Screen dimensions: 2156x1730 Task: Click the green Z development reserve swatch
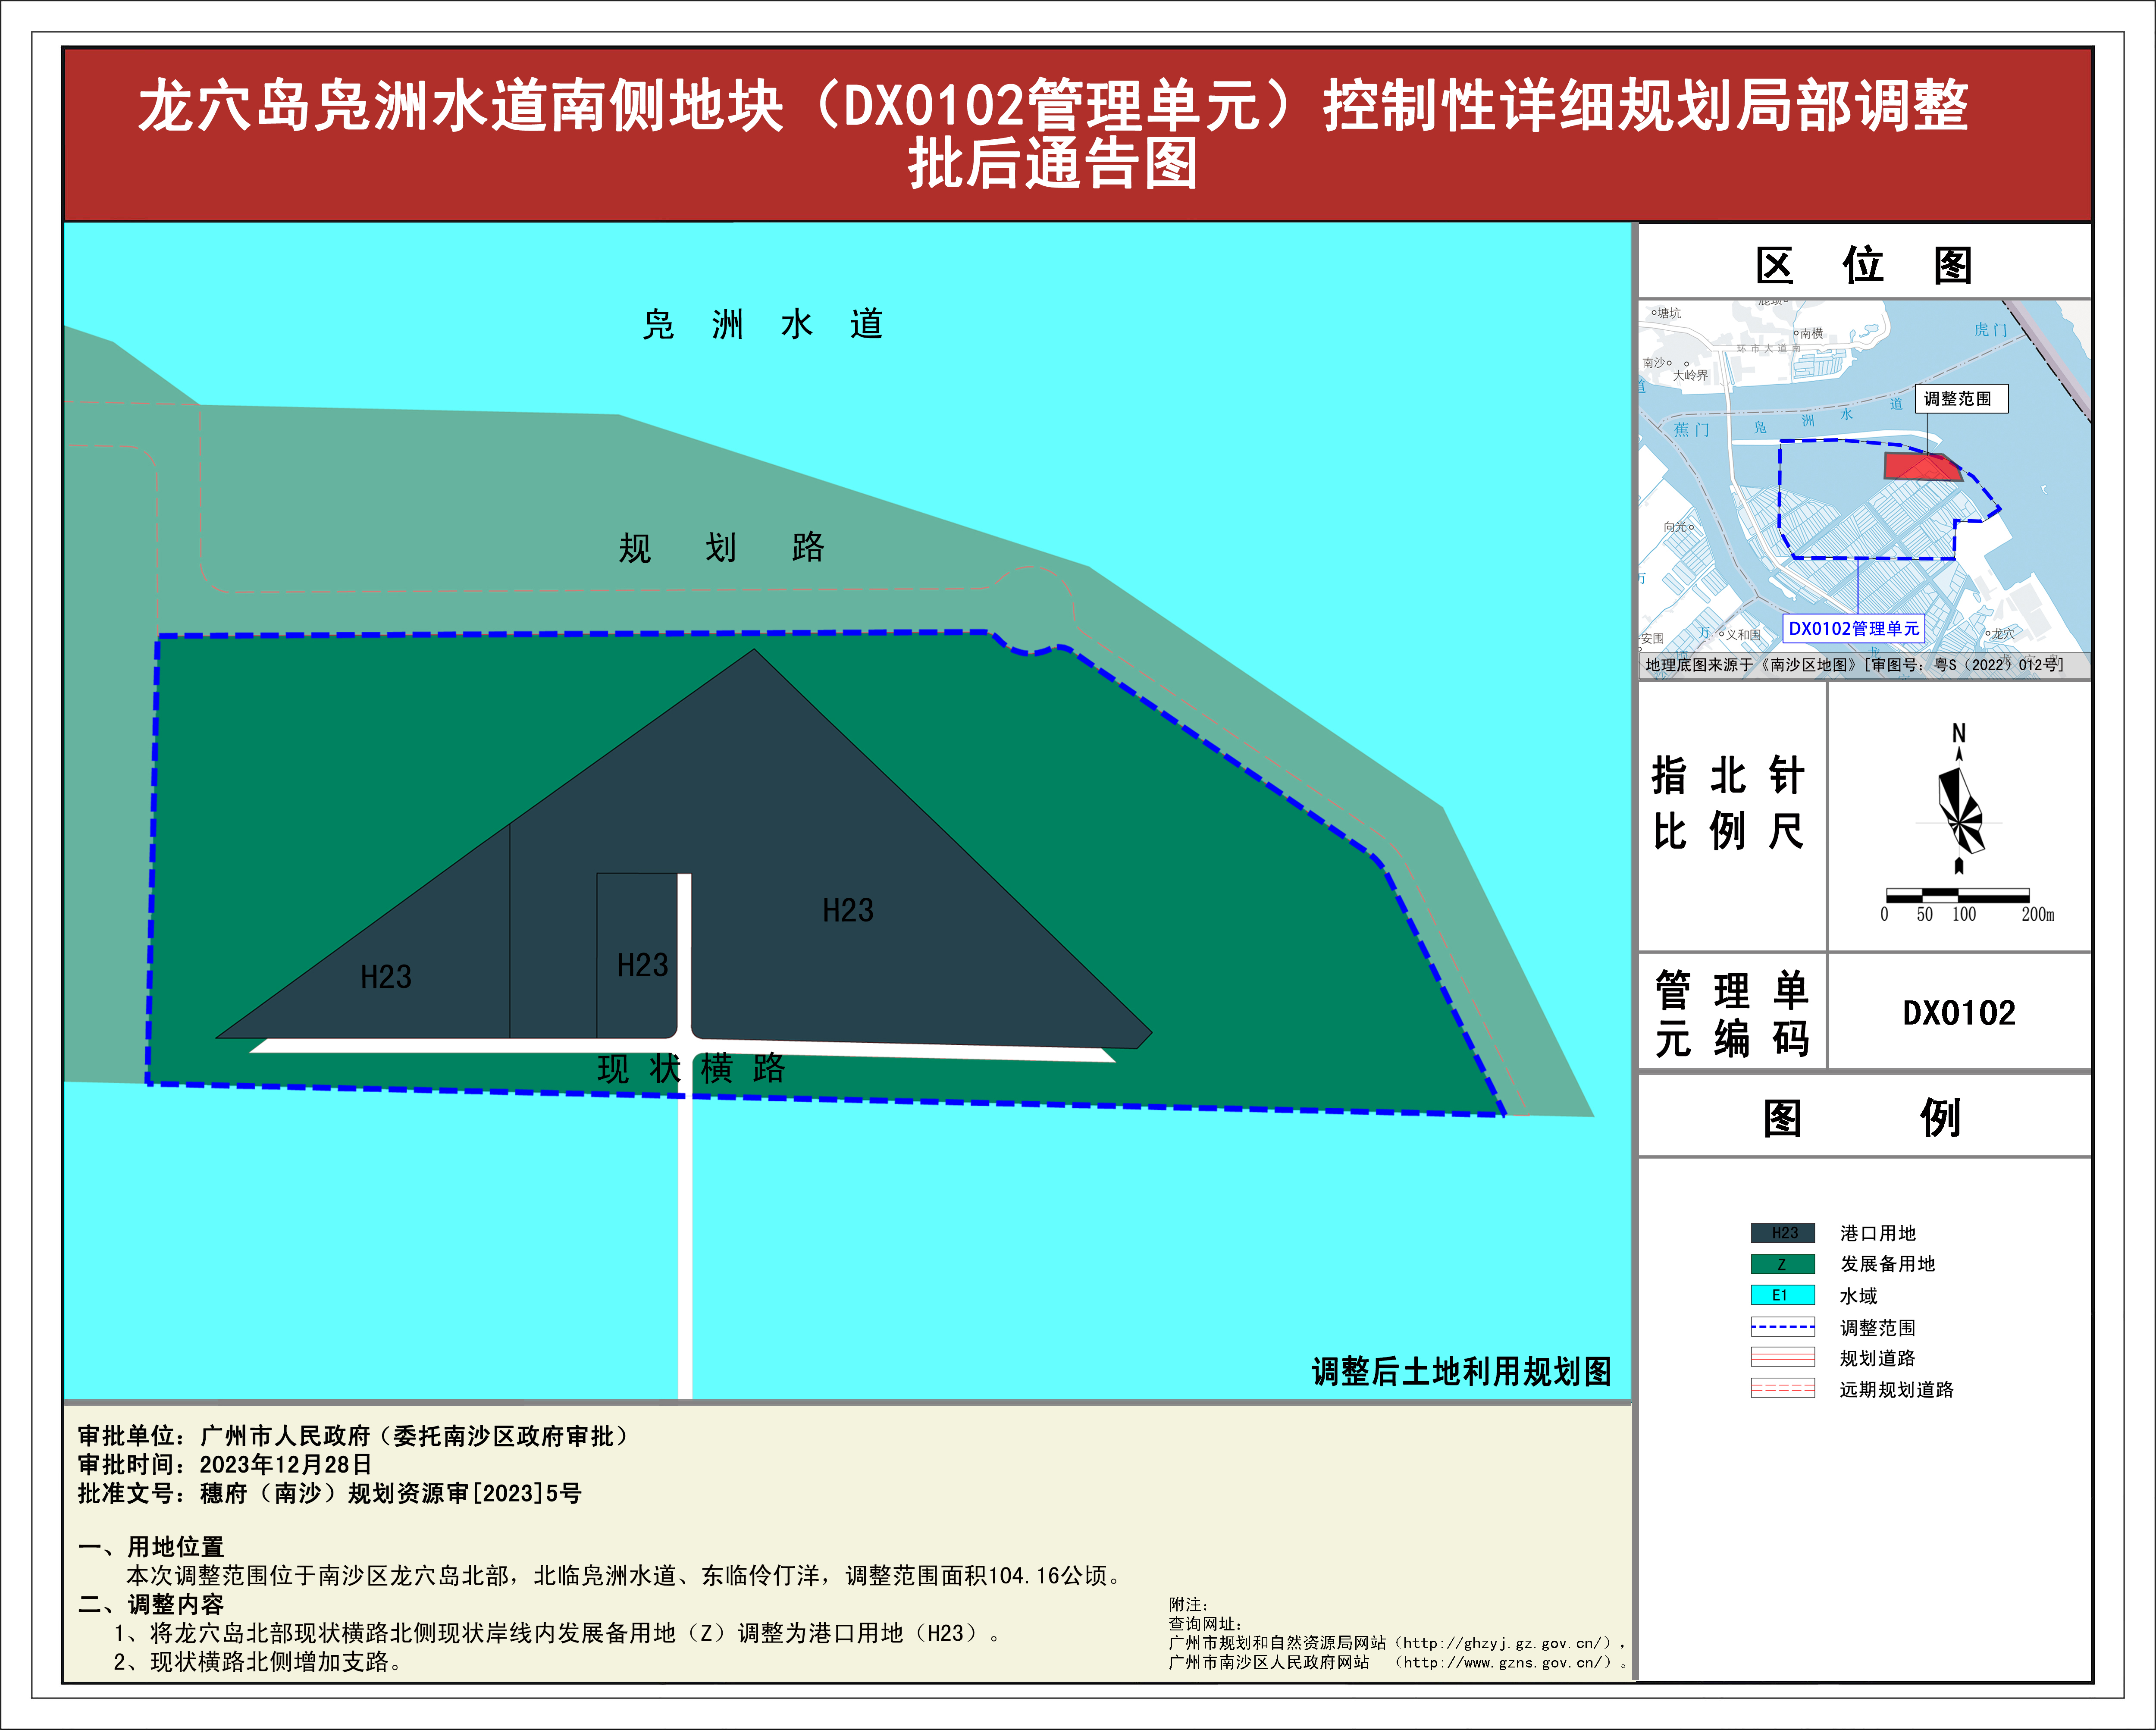tap(1782, 1264)
